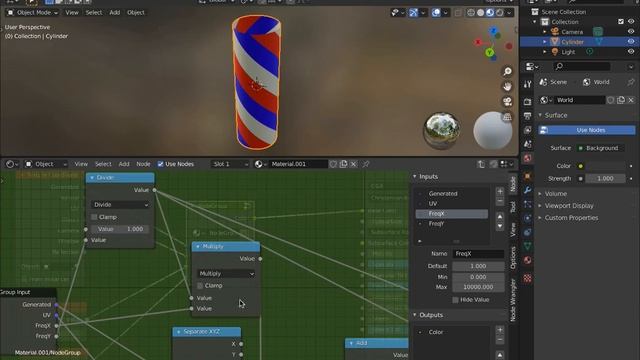Click the Default value 1.000 field
The width and height of the screenshot is (640, 360).
pos(478,266)
